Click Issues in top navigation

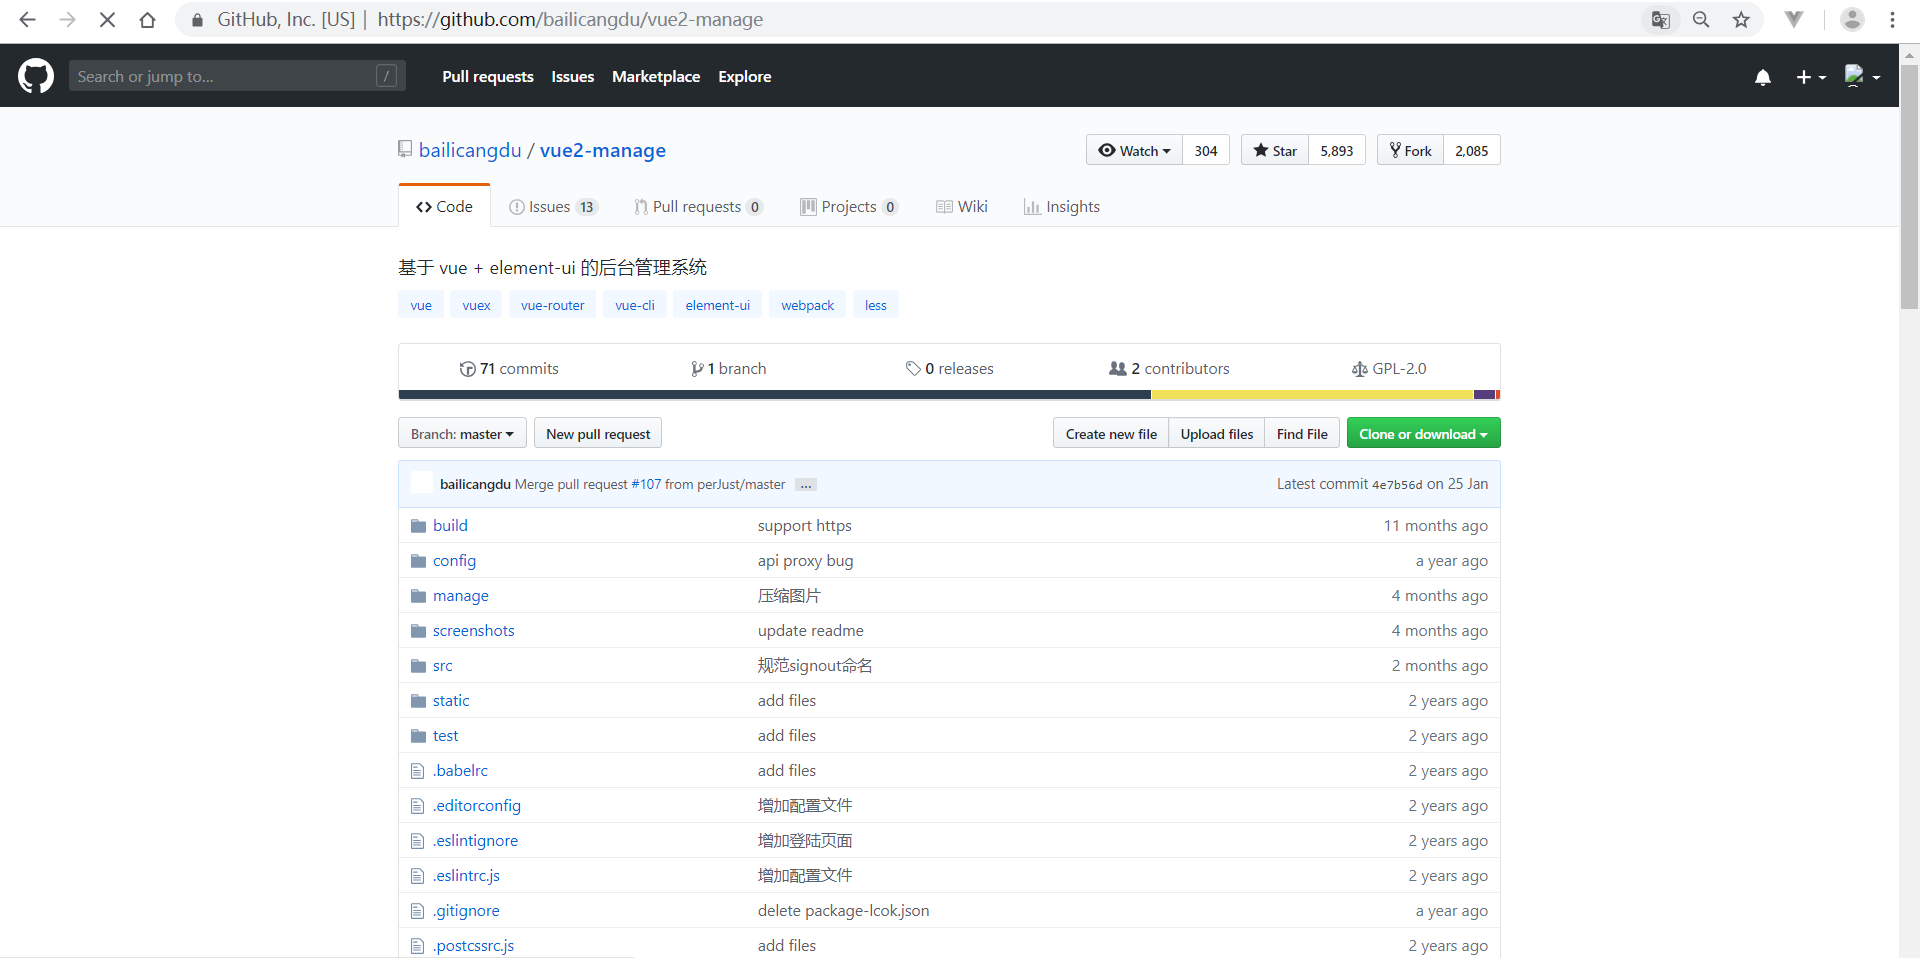[573, 77]
